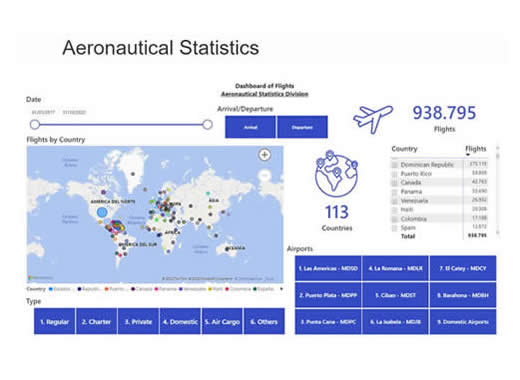
Task: Click the globe countries icon
Action: tap(336, 174)
